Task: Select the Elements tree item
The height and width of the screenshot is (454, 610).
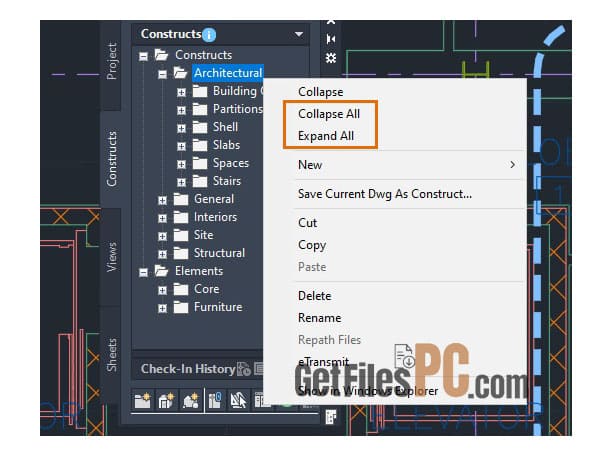Action: [x=199, y=271]
